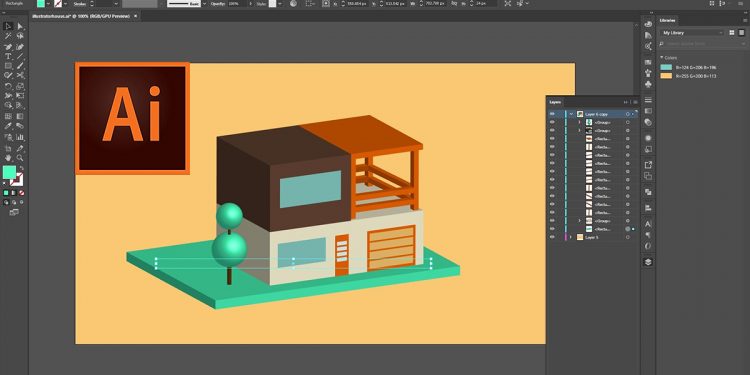Open the Layers panel from the dock stack icon
750x375 pixels.
pos(648,262)
